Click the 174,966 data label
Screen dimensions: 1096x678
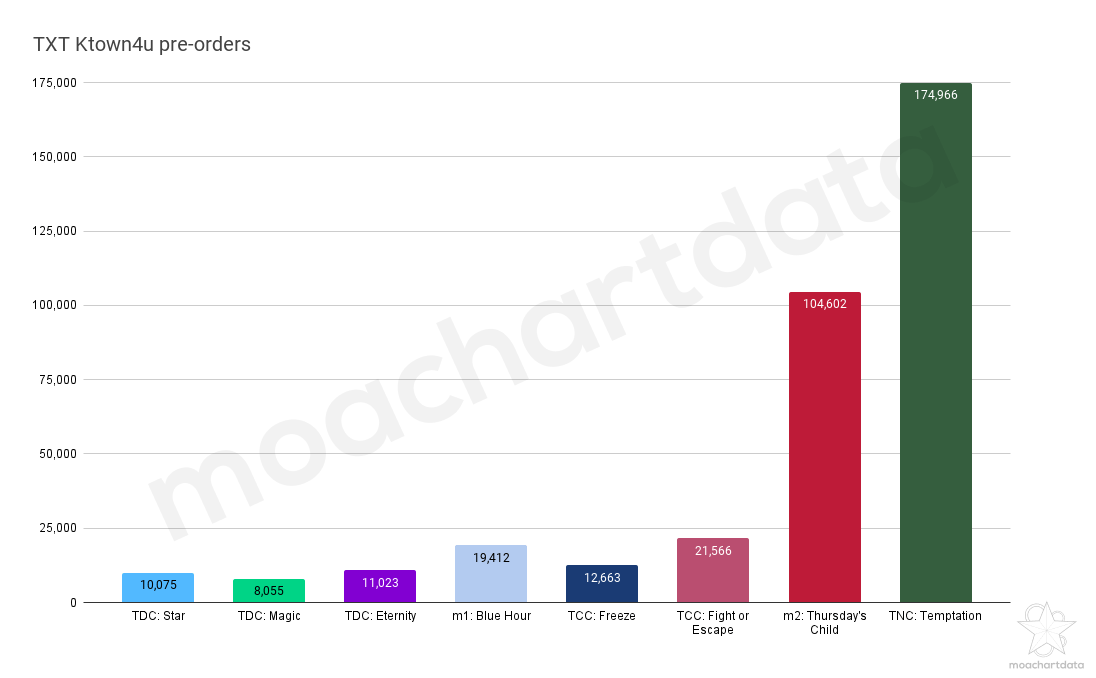pos(936,94)
